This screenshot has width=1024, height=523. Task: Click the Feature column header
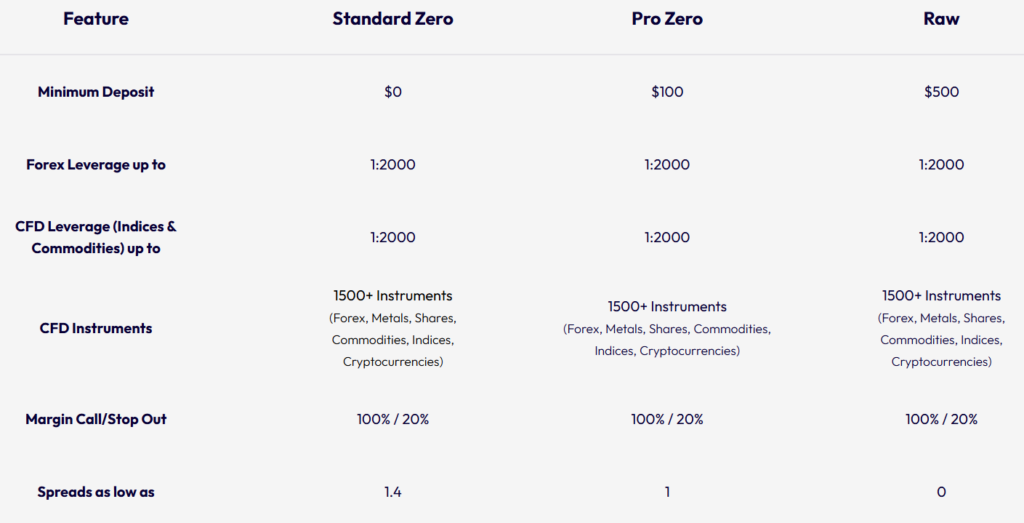(96, 19)
